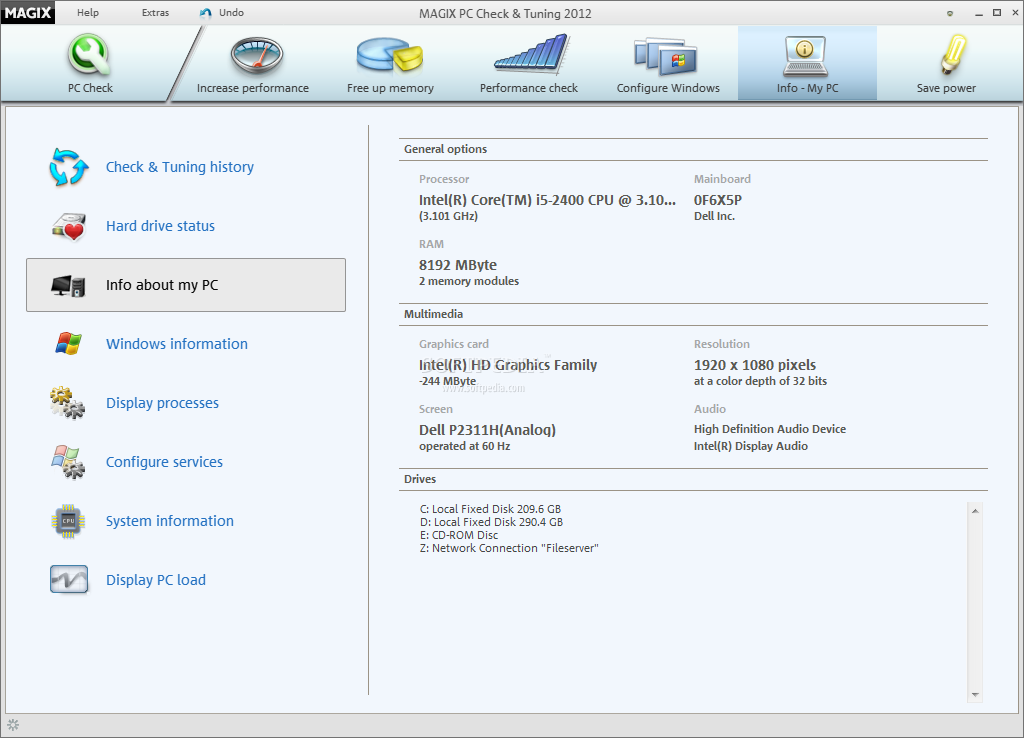Click the Drives list scrollbar track
This screenshot has width=1024, height=738.
[x=975, y=603]
